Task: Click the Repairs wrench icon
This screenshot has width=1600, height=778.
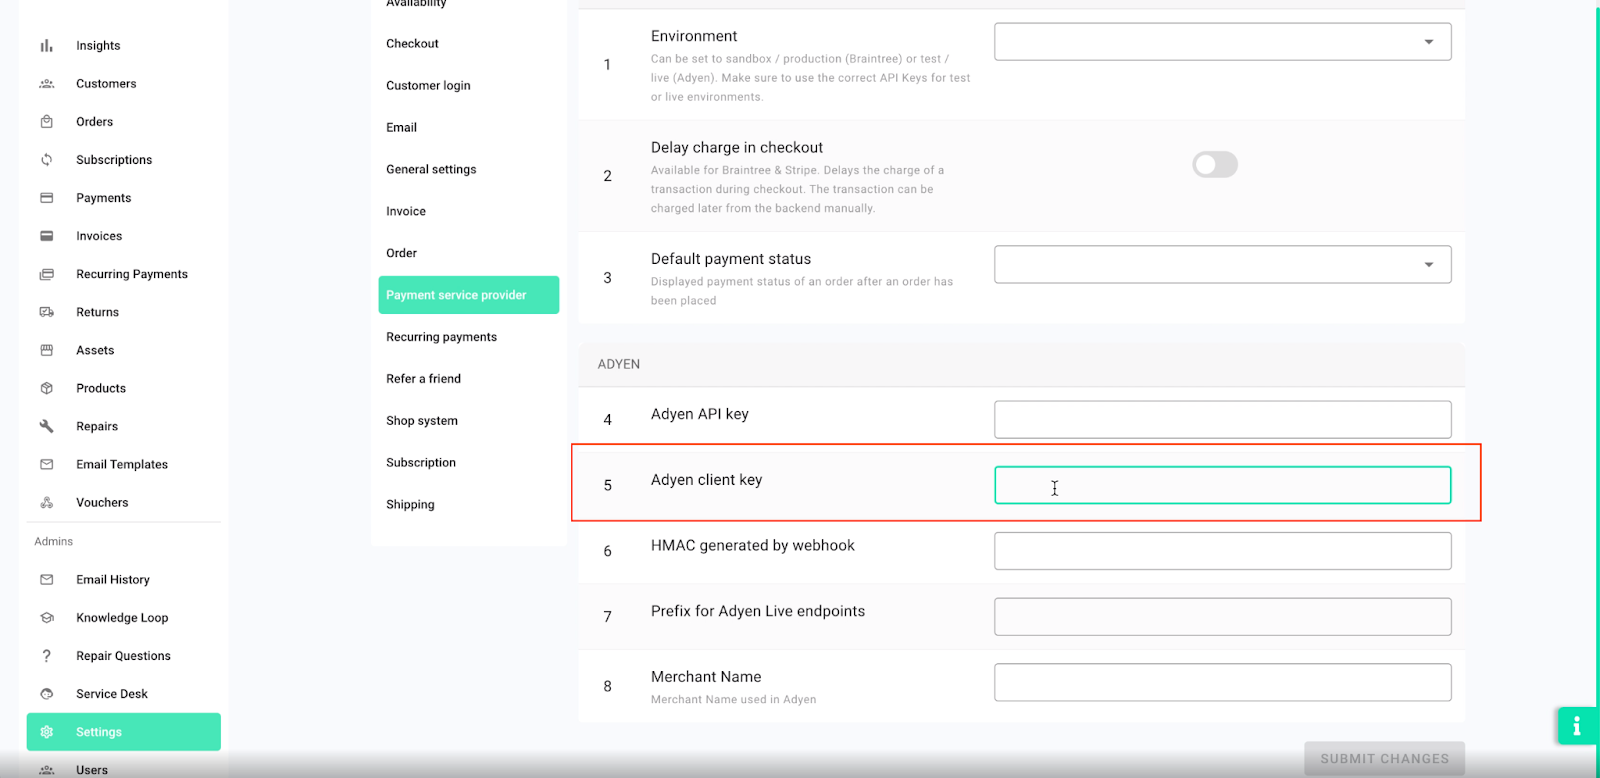Action: click(x=46, y=426)
